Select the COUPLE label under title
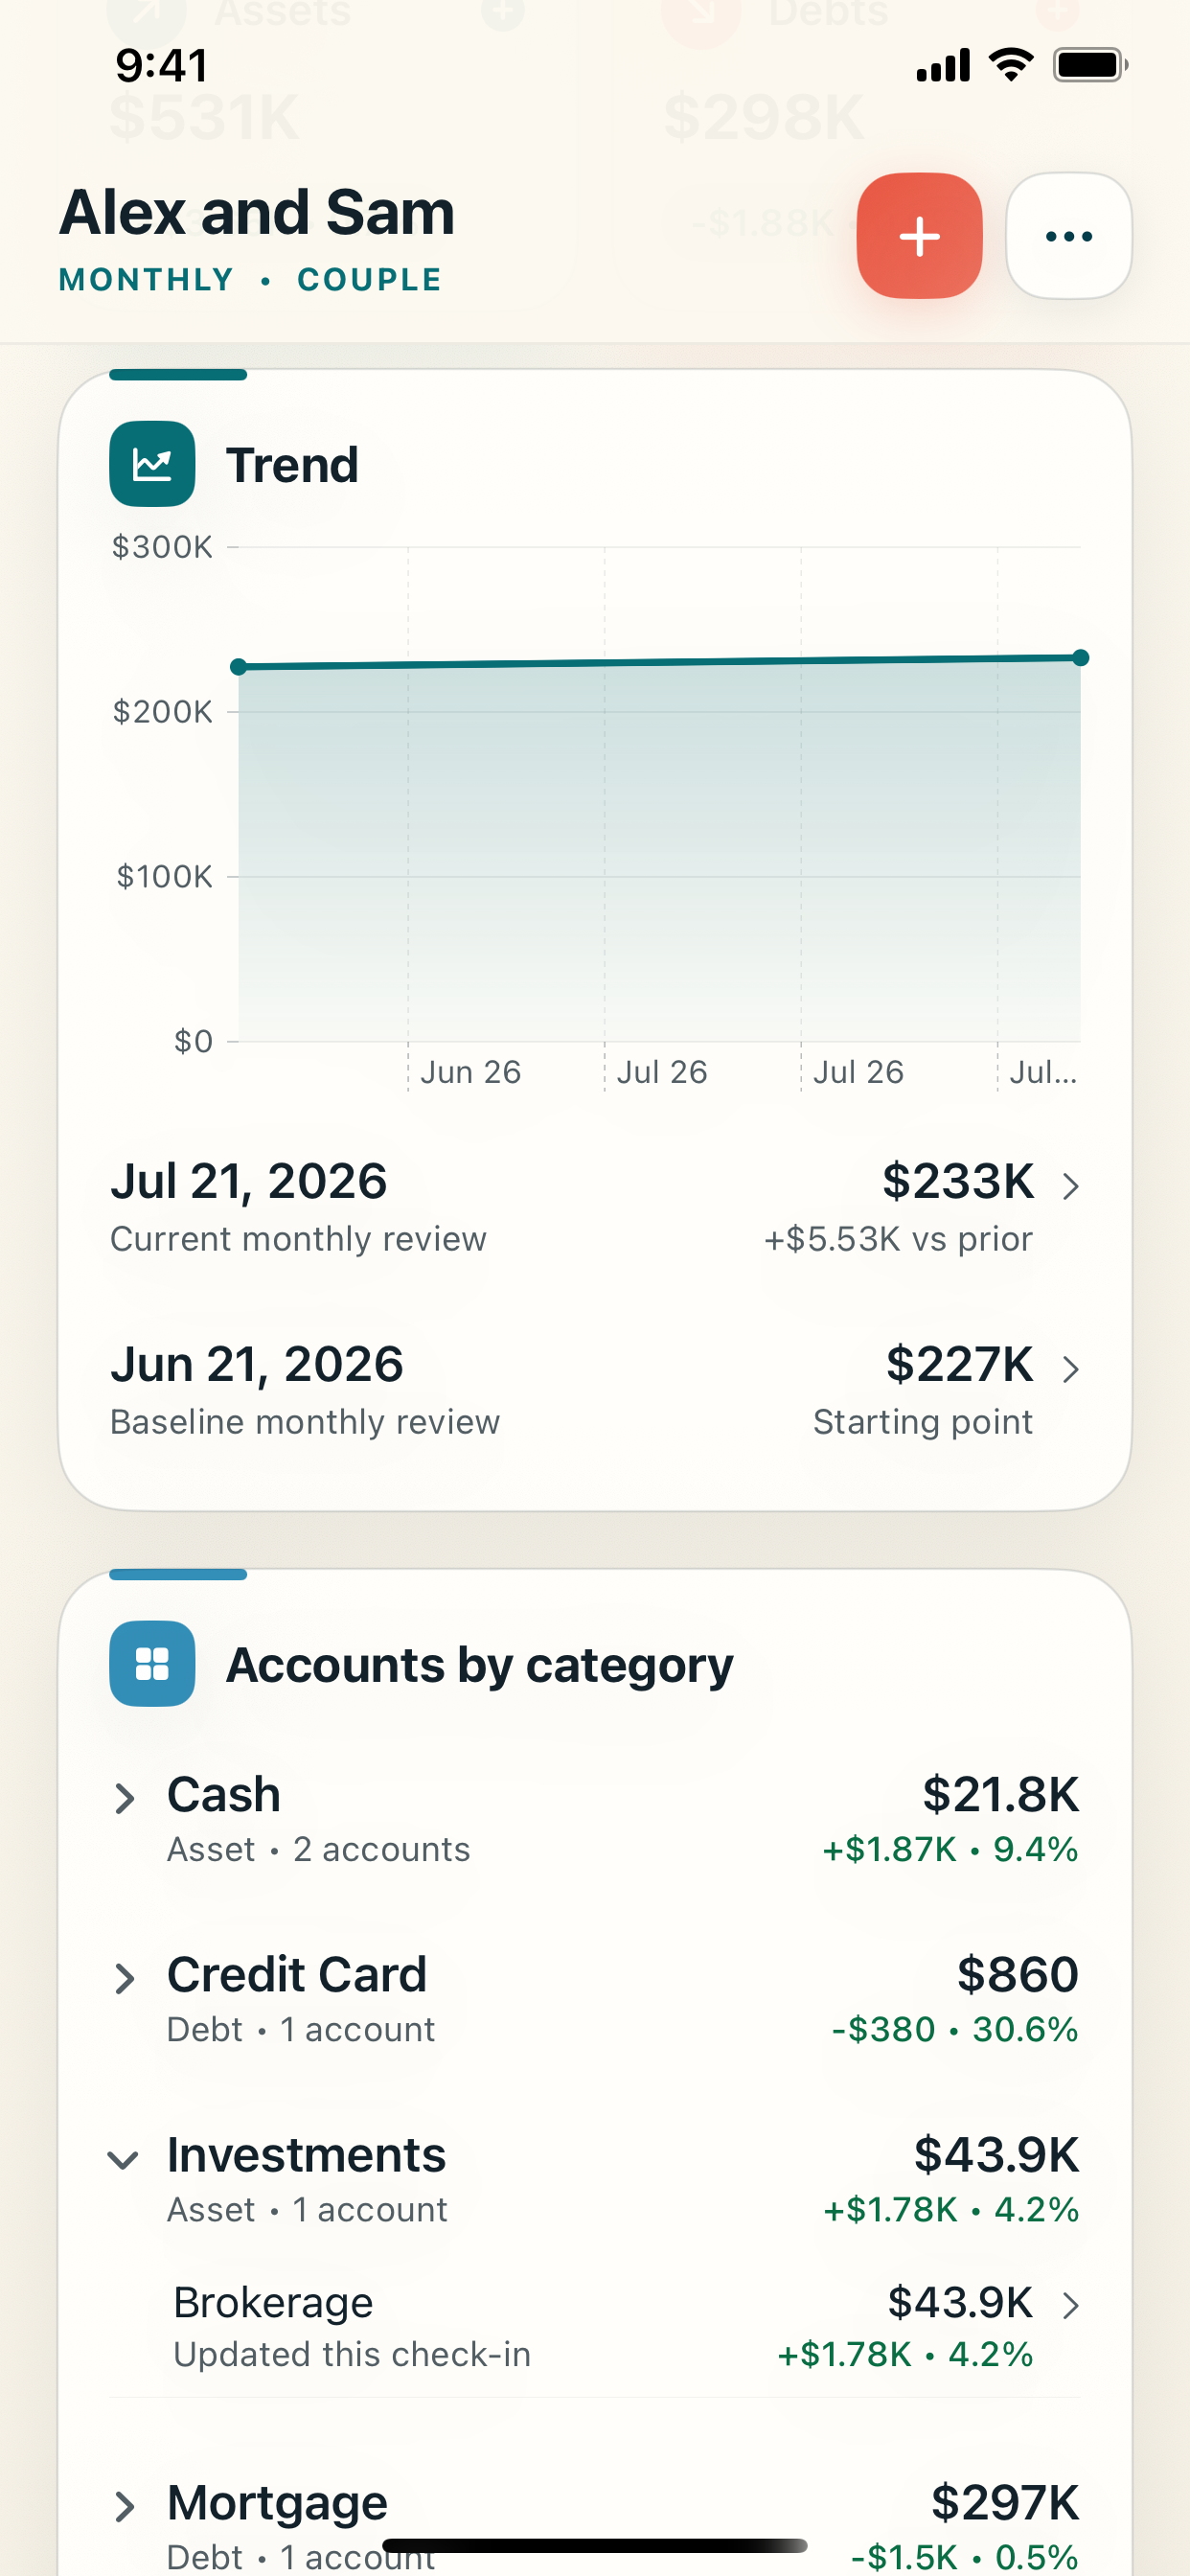The image size is (1190, 2576). pos(370,280)
